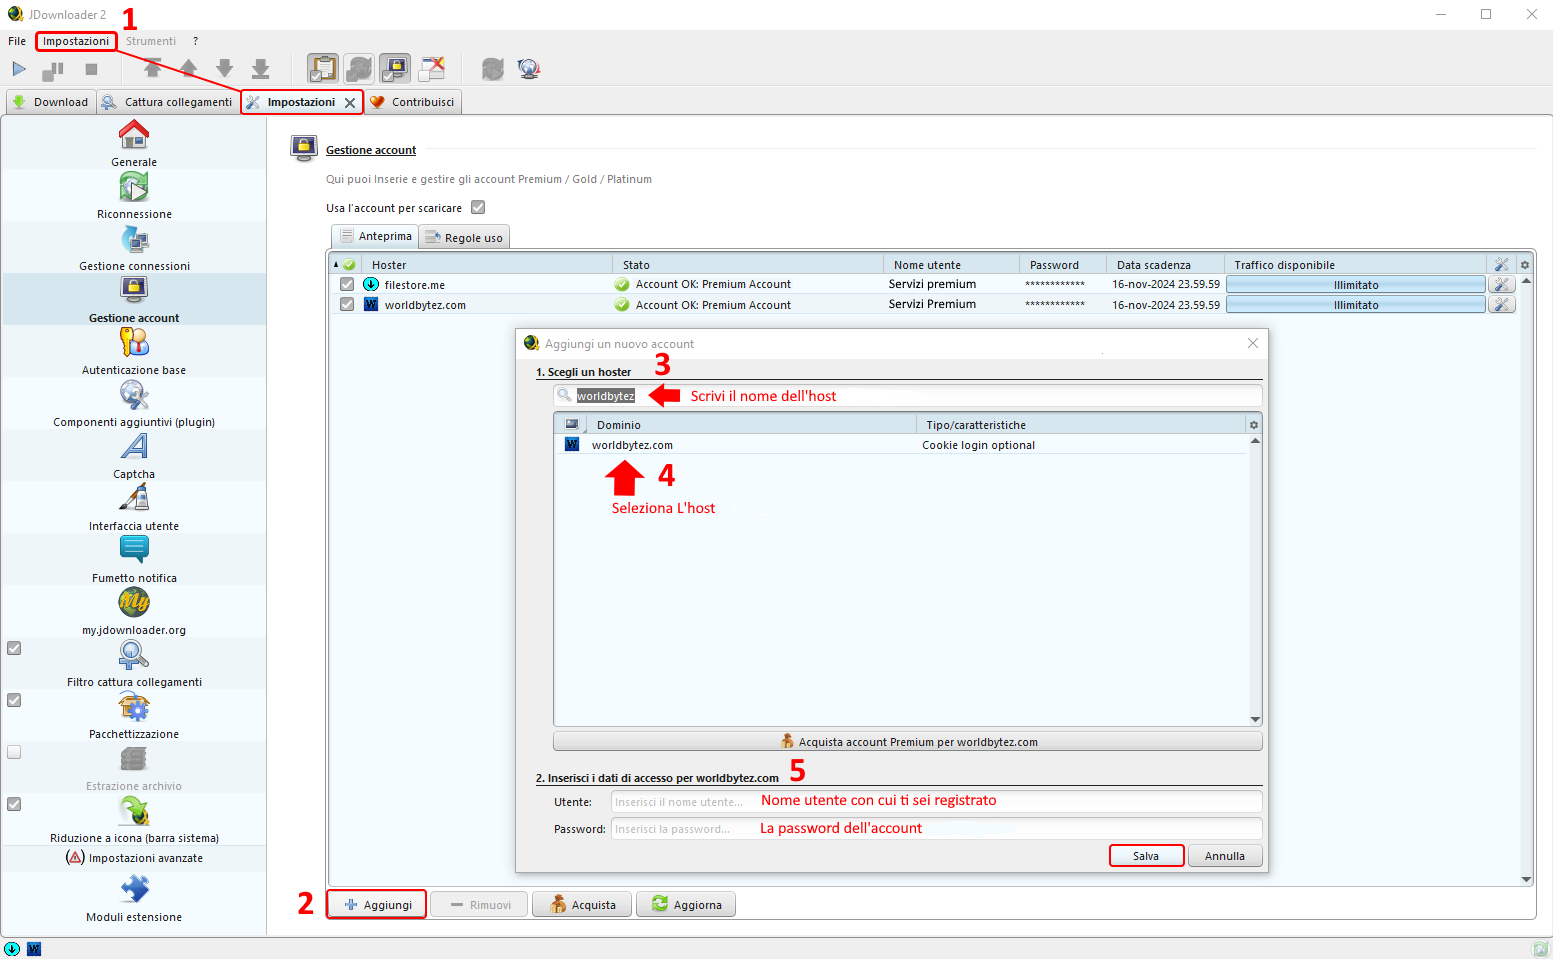Open Filtro cattura collegamenti section

134,663
